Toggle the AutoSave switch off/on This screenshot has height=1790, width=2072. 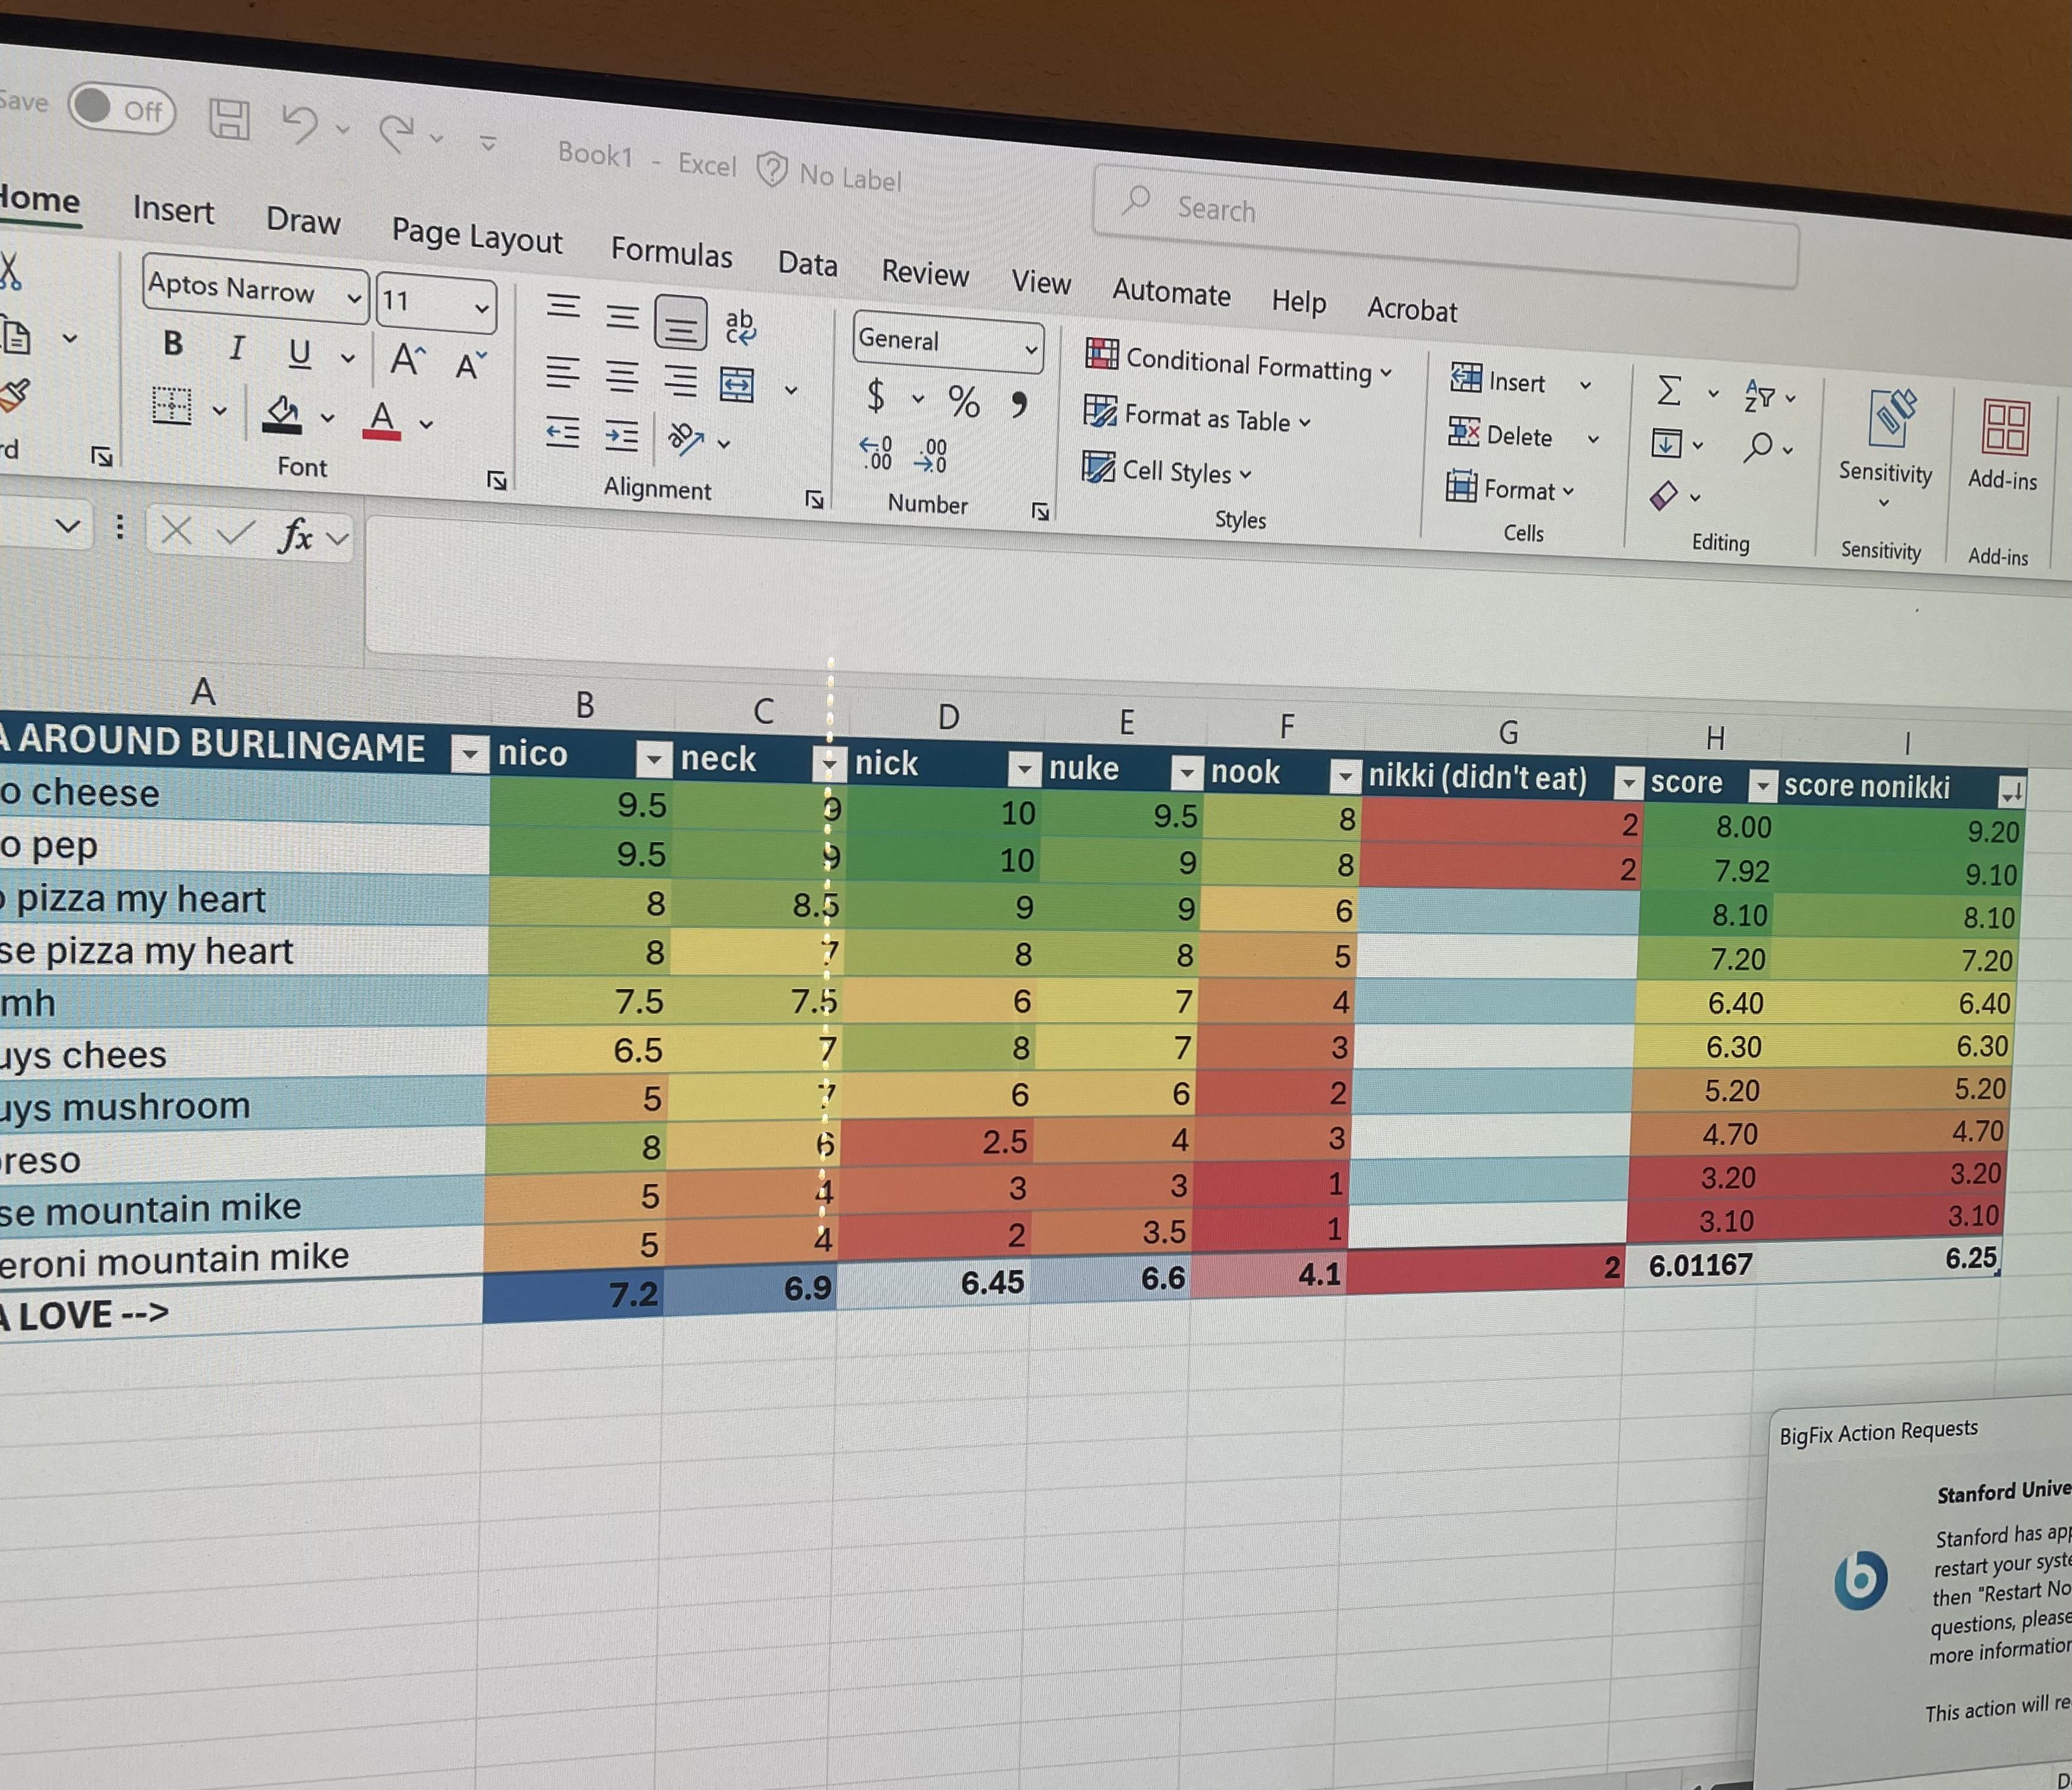[x=122, y=108]
